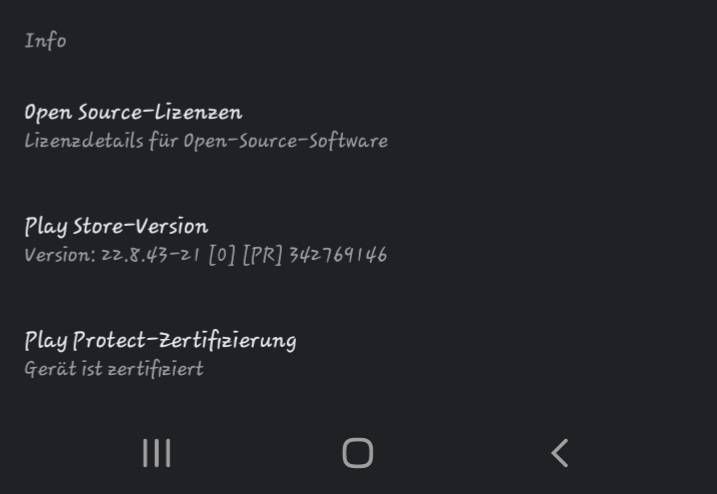This screenshot has width=717, height=494.
Task: Tap the build number 342769146
Action: coord(338,255)
